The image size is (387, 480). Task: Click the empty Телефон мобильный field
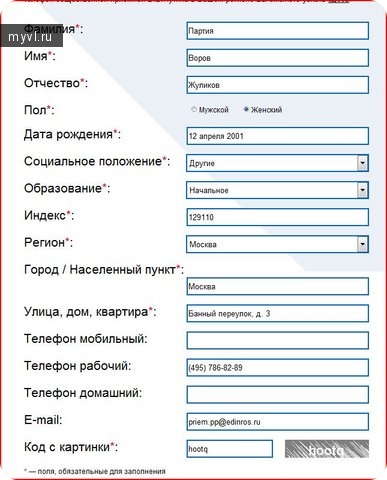pyautogui.click(x=277, y=340)
